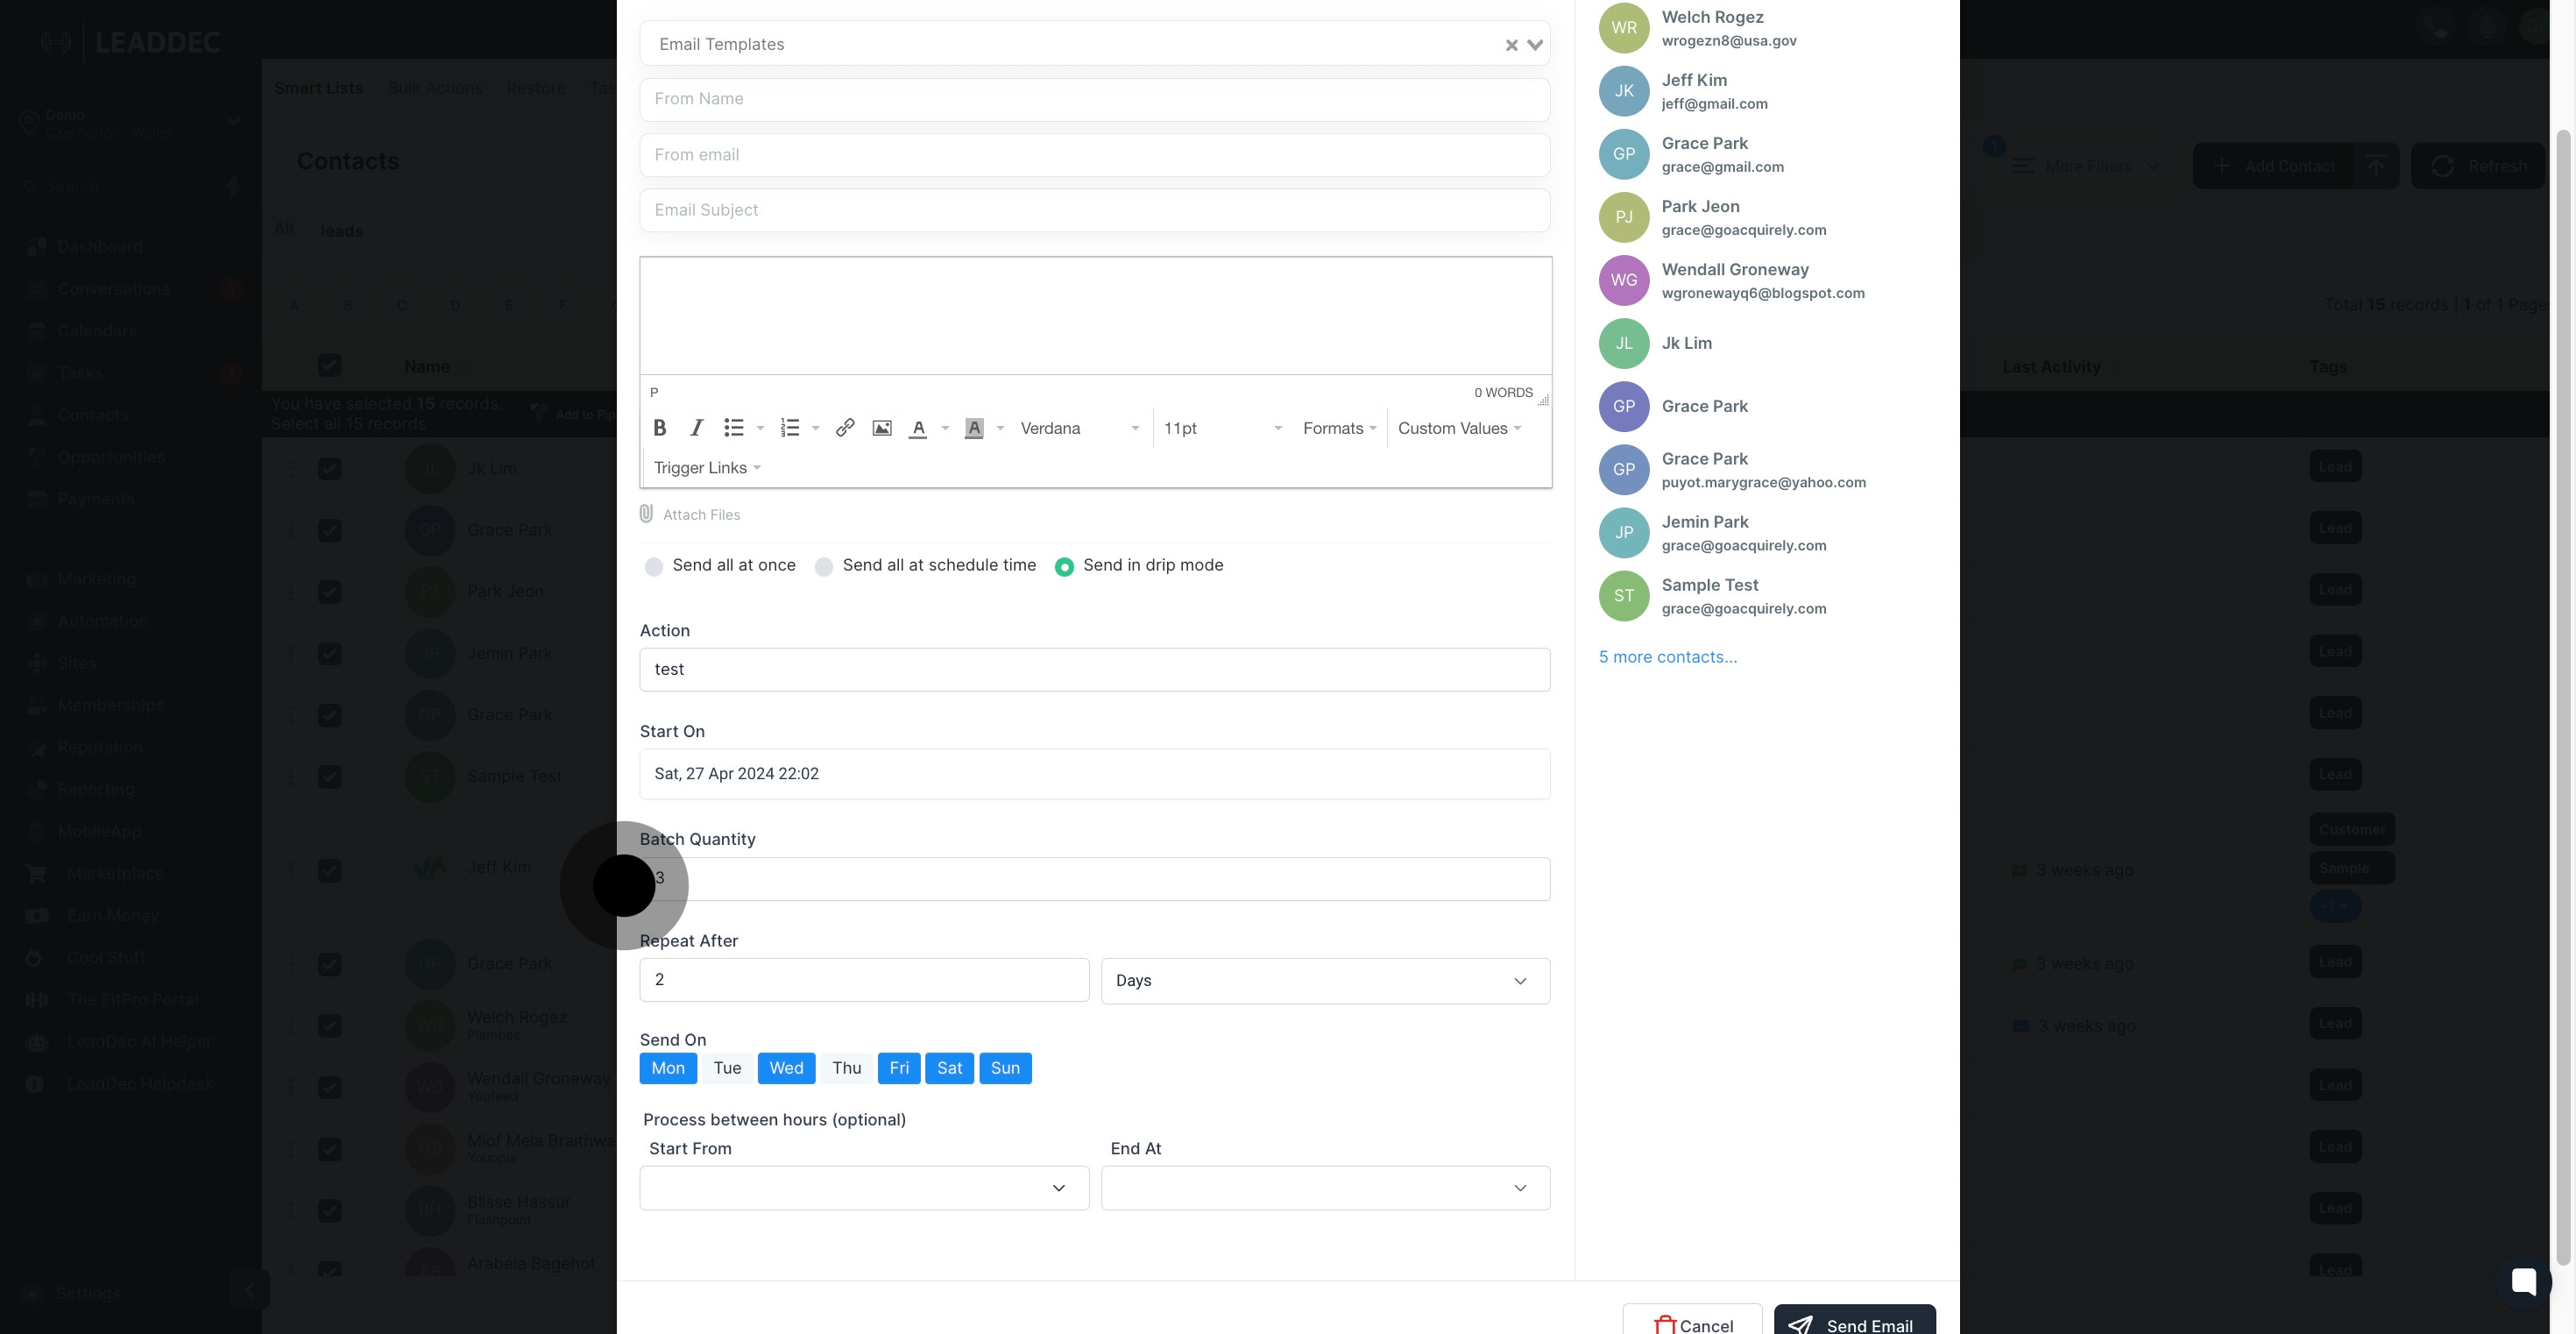
Task: Open the background color picker arrow
Action: point(1000,428)
